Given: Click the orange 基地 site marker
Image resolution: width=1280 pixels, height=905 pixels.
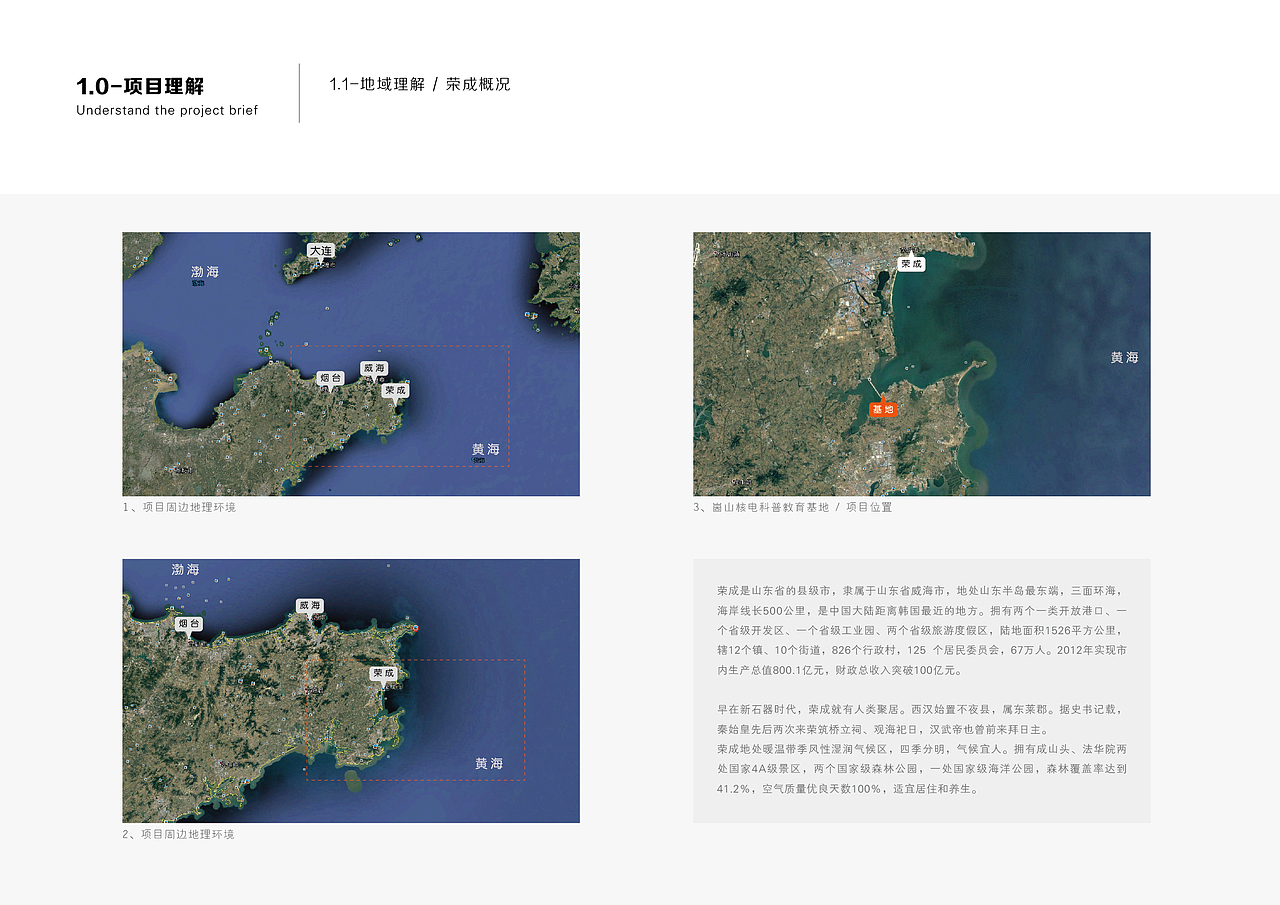Looking at the screenshot, I should (883, 408).
